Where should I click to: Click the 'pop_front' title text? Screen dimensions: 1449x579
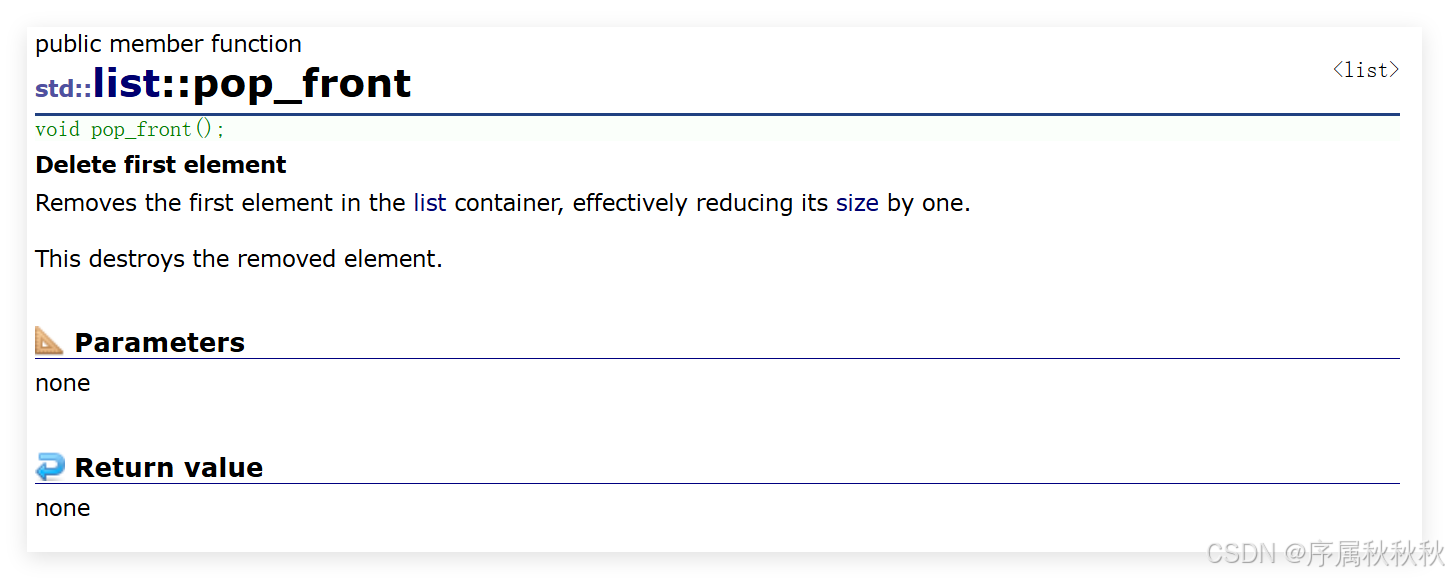301,84
